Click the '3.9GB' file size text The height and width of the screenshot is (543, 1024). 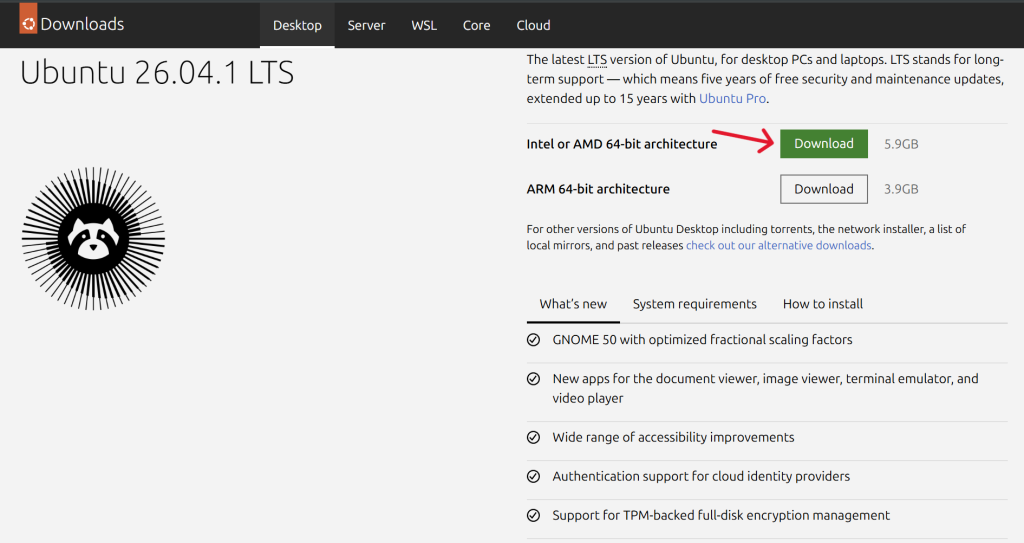click(x=901, y=189)
